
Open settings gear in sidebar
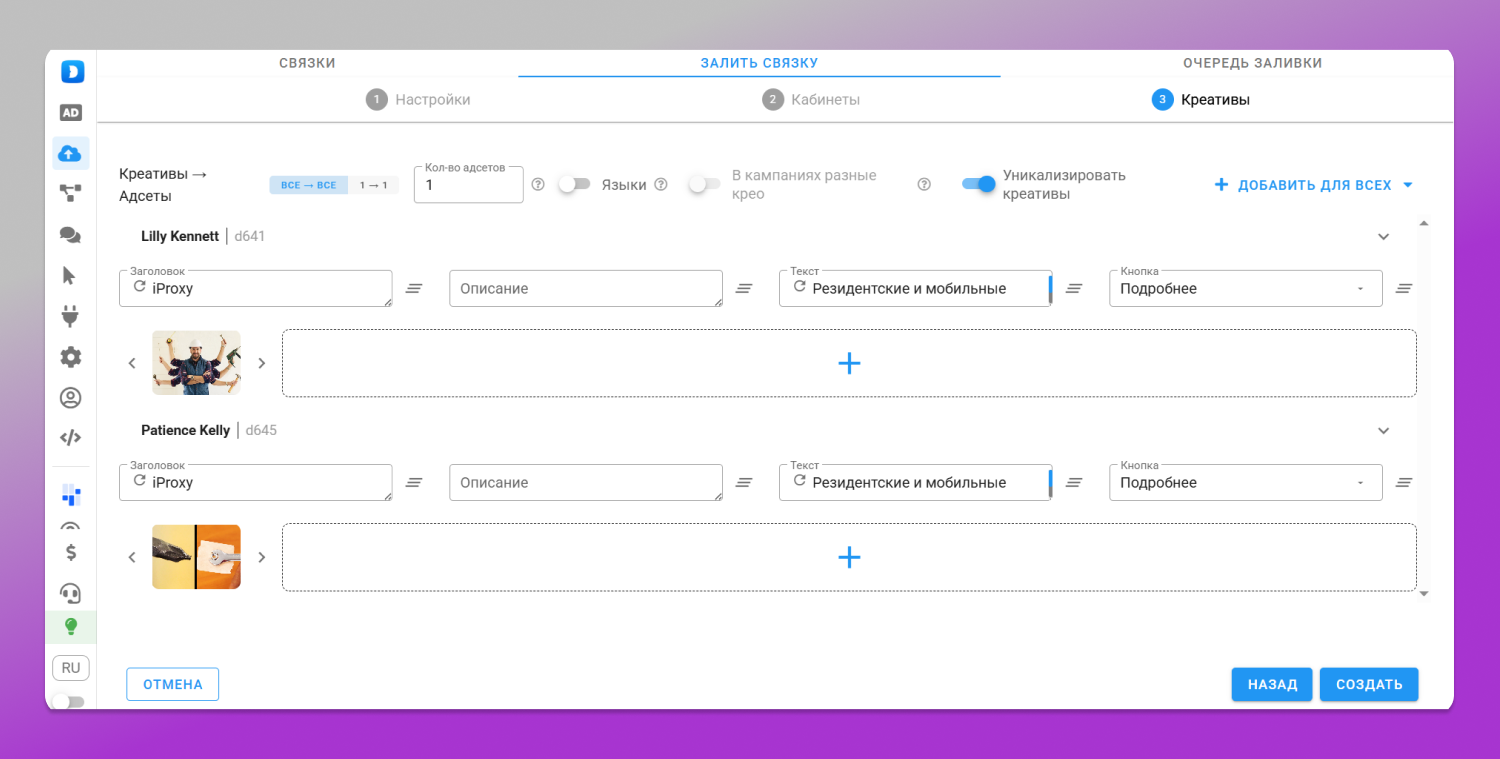click(70, 357)
